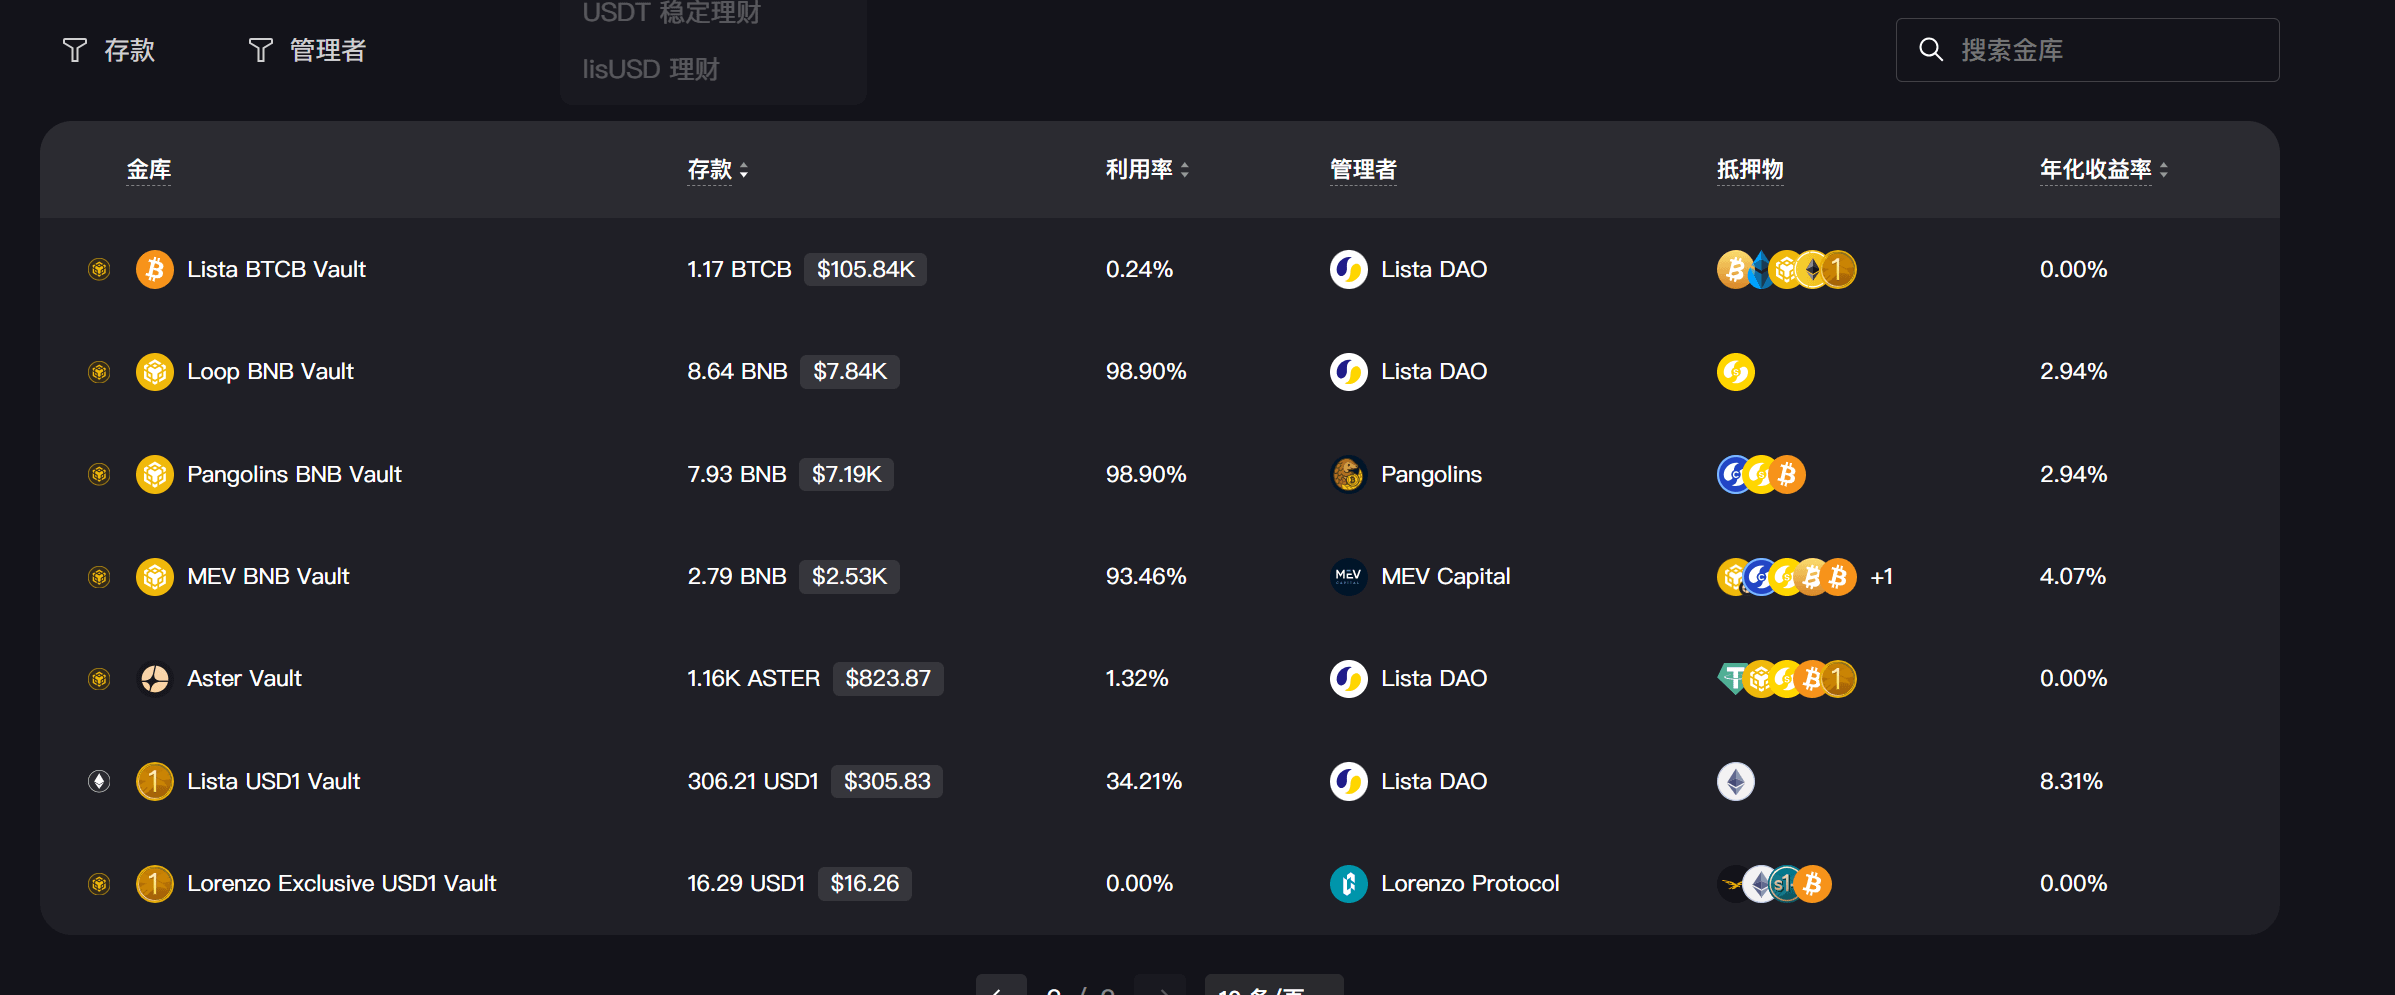The height and width of the screenshot is (995, 2395).
Task: Click the 抵押物 column header
Action: (x=1750, y=170)
